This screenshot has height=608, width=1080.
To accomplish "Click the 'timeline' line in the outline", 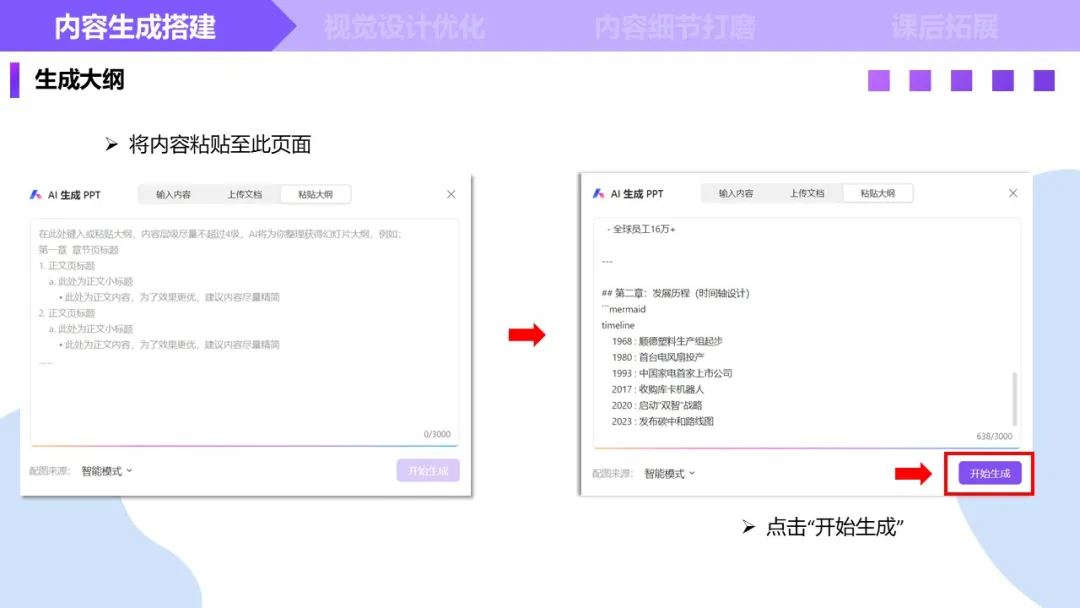I will tap(618, 325).
